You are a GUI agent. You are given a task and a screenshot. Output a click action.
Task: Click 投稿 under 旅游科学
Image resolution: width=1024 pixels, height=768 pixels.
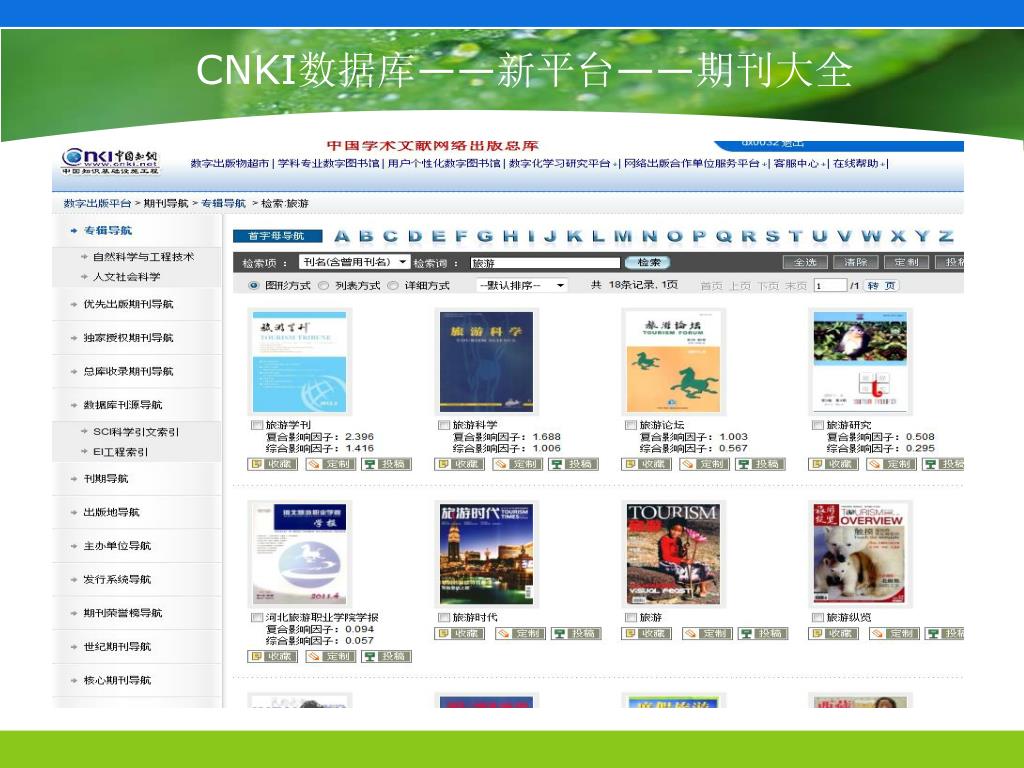pyautogui.click(x=573, y=464)
